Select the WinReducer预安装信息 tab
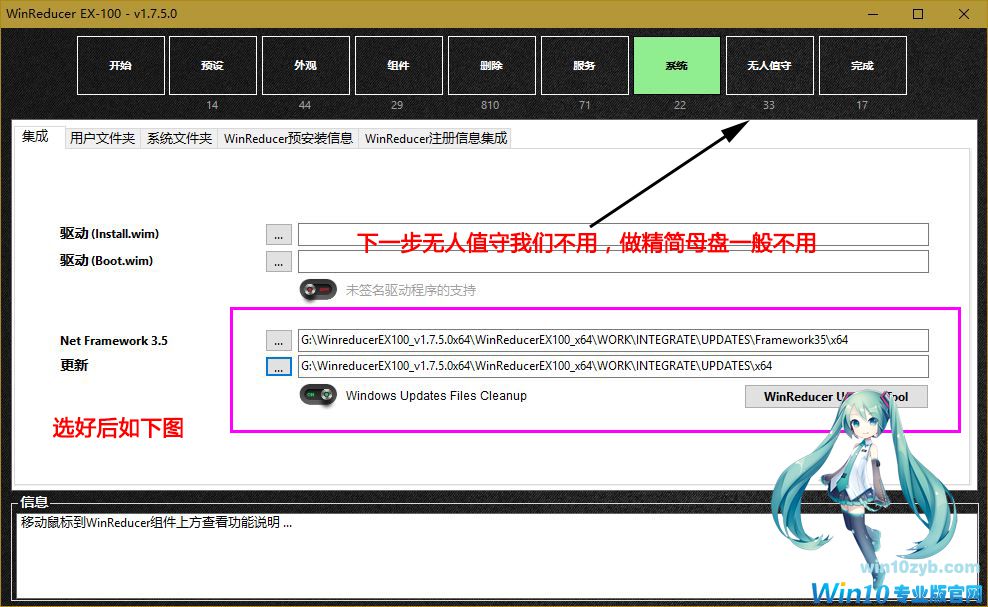This screenshot has height=607, width=988. 288,138
